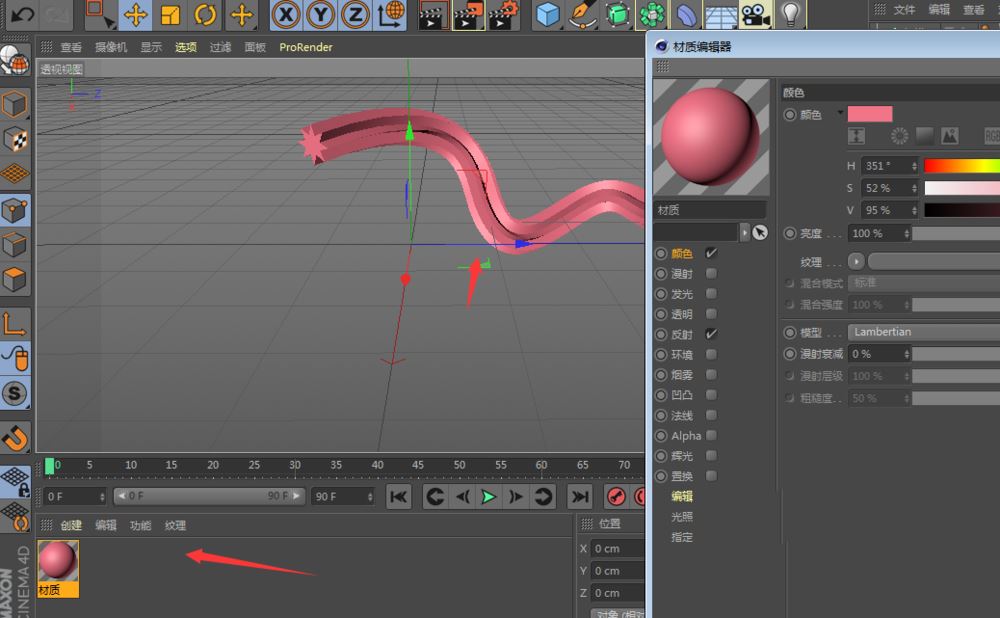This screenshot has height=618, width=1000.
Task: Select the Move tool in top toolbar
Action: [136, 14]
